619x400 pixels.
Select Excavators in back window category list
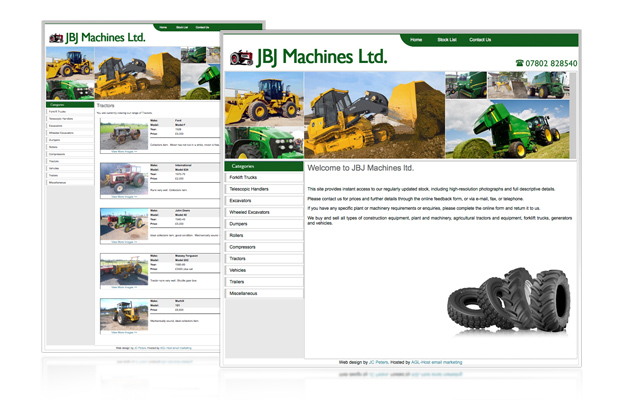70,126
